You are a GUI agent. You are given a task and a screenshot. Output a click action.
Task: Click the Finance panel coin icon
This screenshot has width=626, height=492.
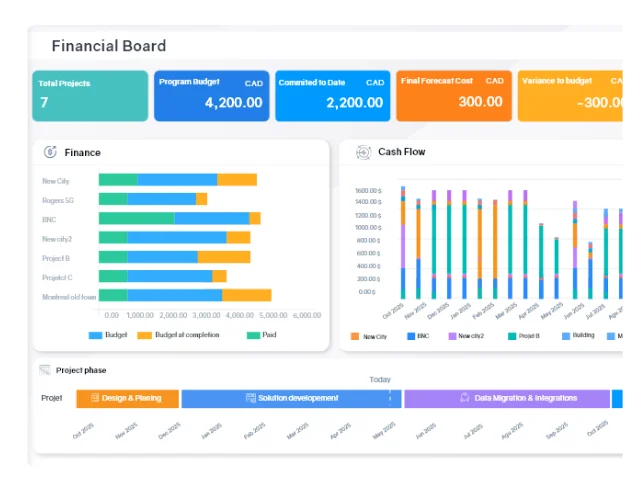(x=50, y=152)
